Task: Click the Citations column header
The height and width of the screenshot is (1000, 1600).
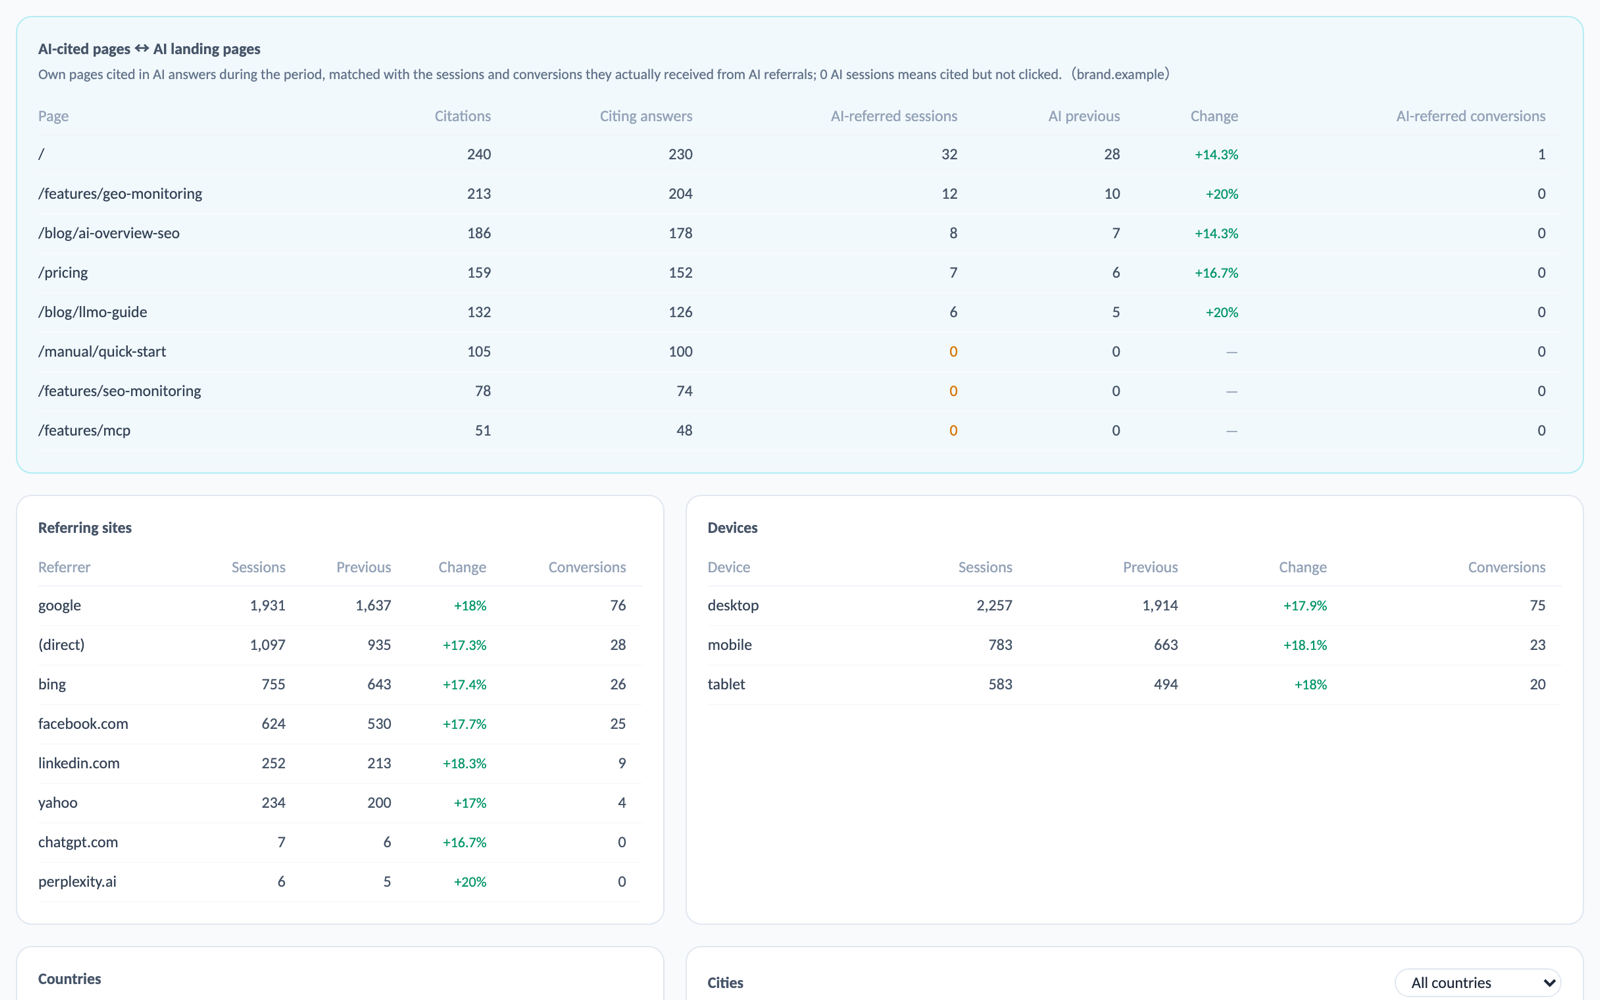Action: click(462, 116)
